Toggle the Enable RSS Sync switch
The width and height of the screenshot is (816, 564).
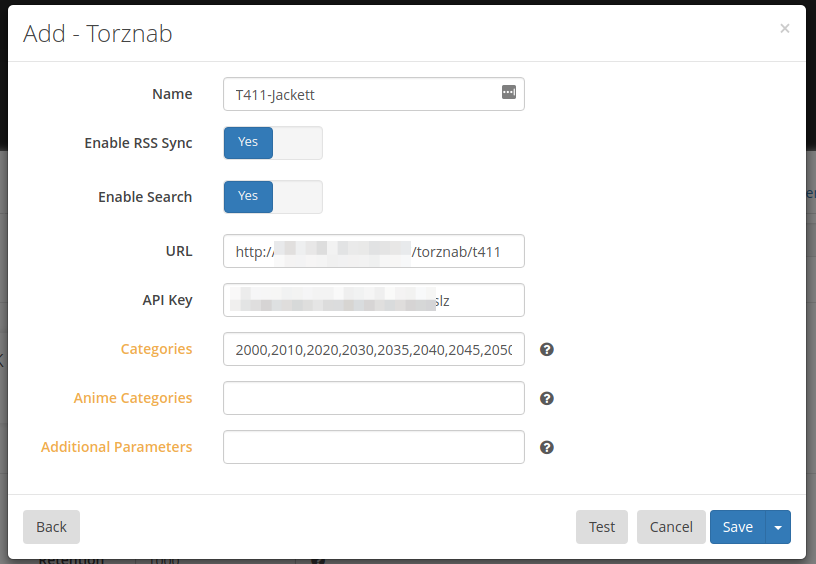point(273,143)
